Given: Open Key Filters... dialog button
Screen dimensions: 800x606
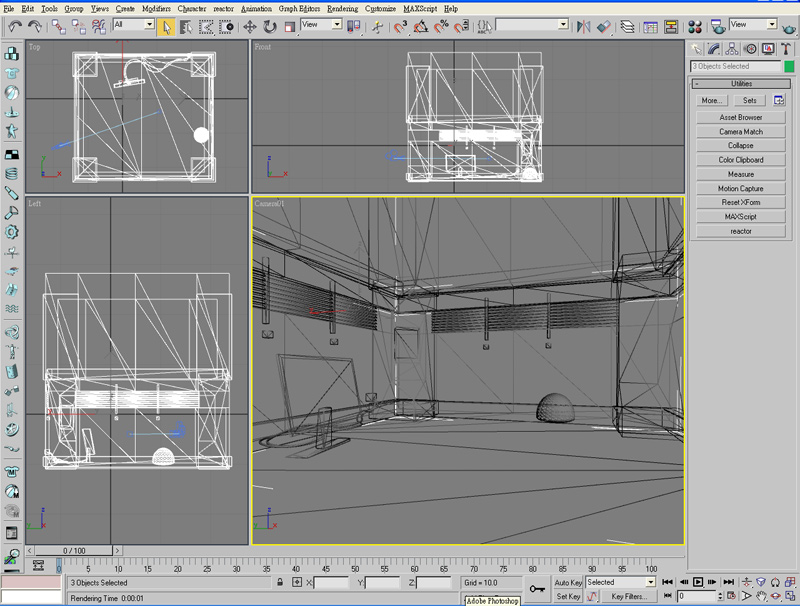Looking at the screenshot, I should tap(629, 596).
